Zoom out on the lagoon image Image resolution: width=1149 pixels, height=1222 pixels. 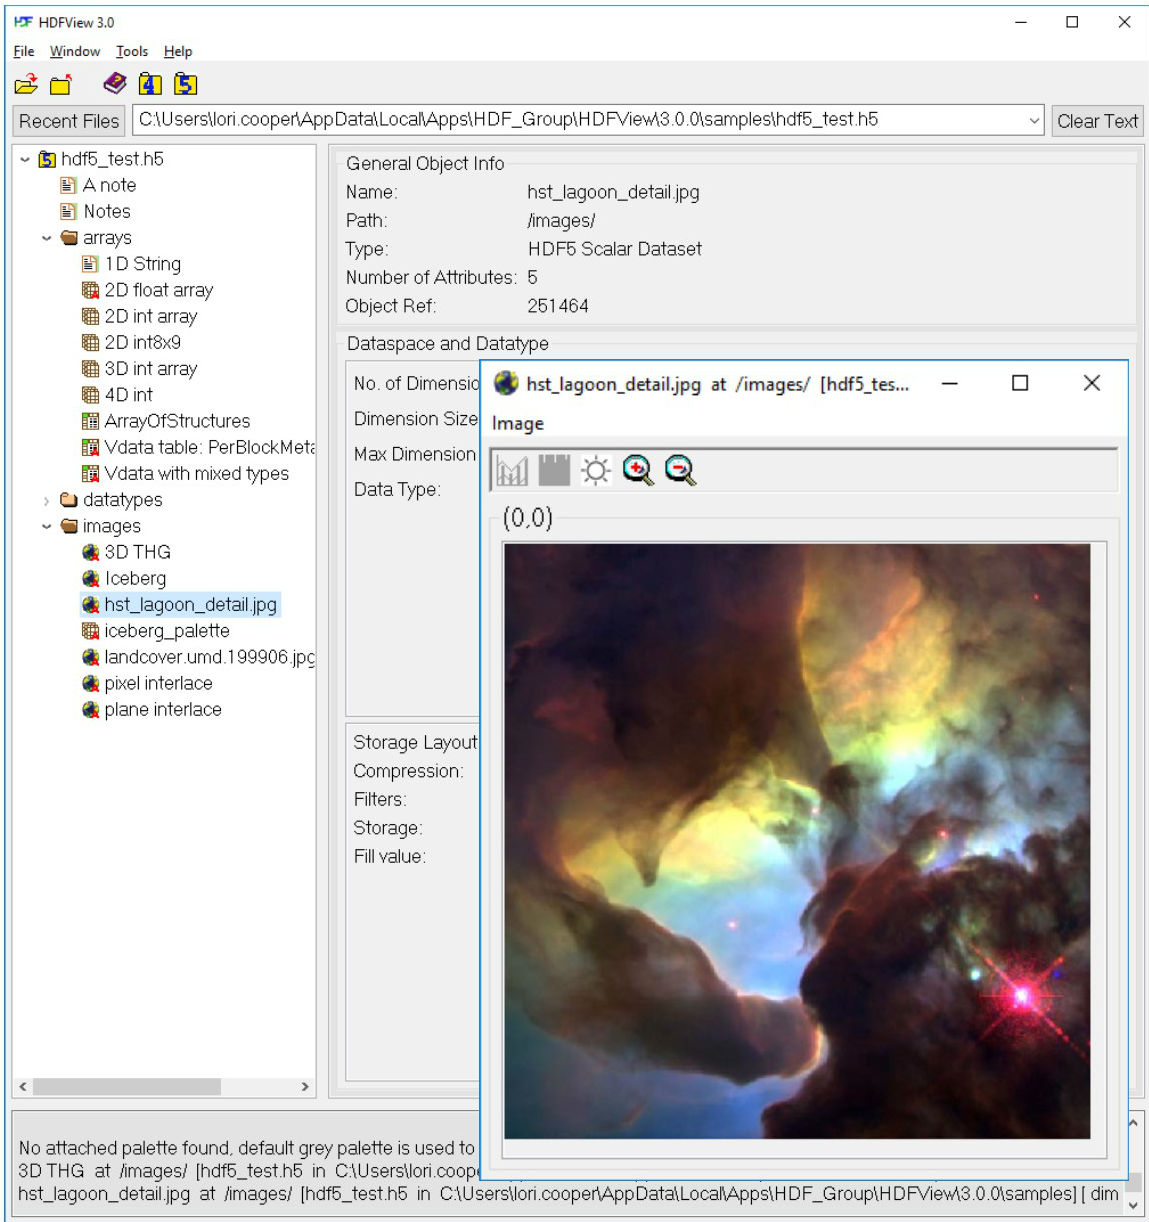click(680, 470)
